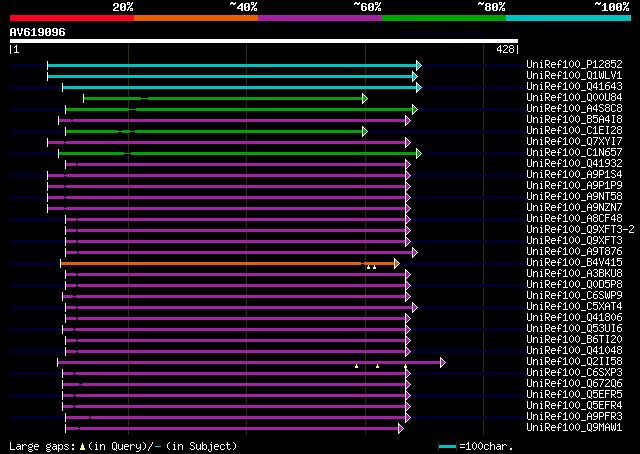Image resolution: width=640 pixels, height=454 pixels.
Task: Click the green alignment bar for UniRef100_Q00U84
Action: 223,98
